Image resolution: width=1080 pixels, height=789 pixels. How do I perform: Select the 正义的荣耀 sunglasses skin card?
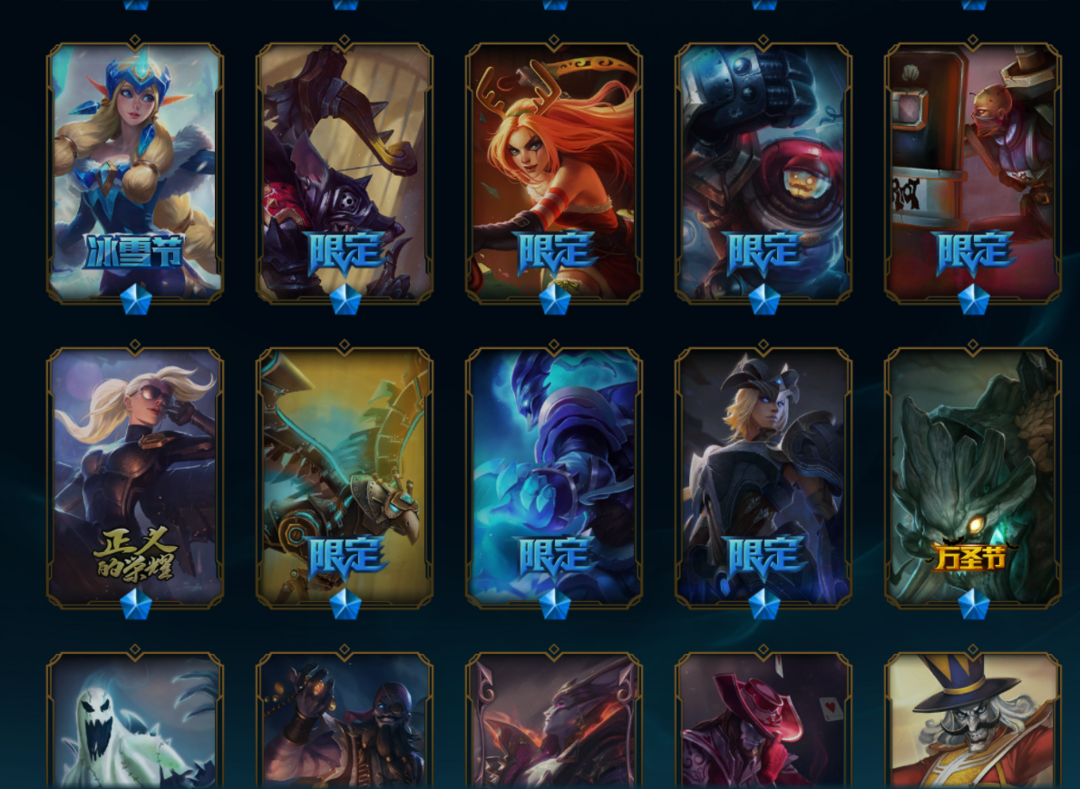135,477
